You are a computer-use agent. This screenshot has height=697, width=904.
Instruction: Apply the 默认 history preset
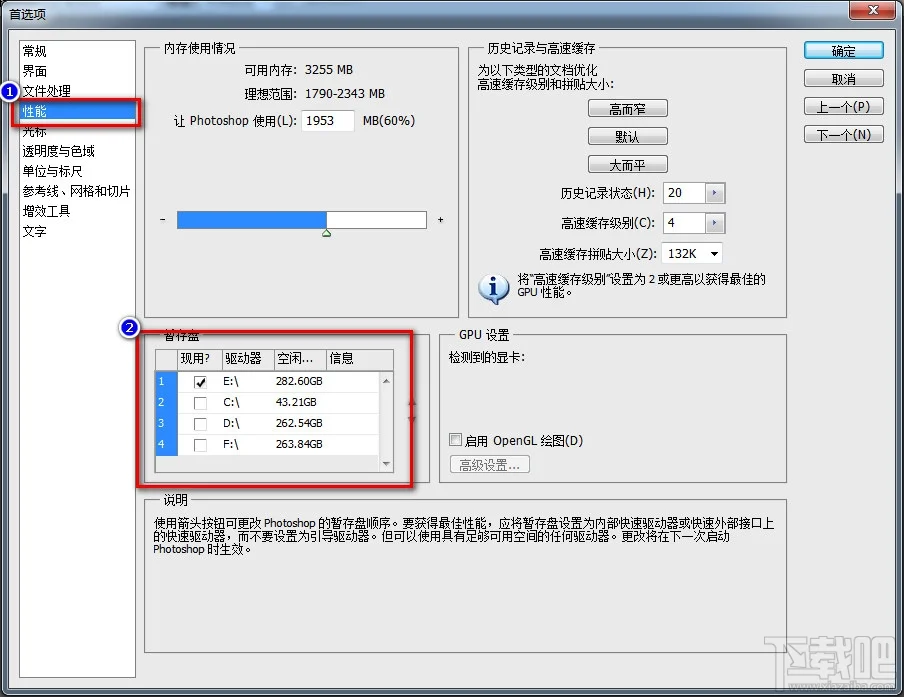[628, 136]
